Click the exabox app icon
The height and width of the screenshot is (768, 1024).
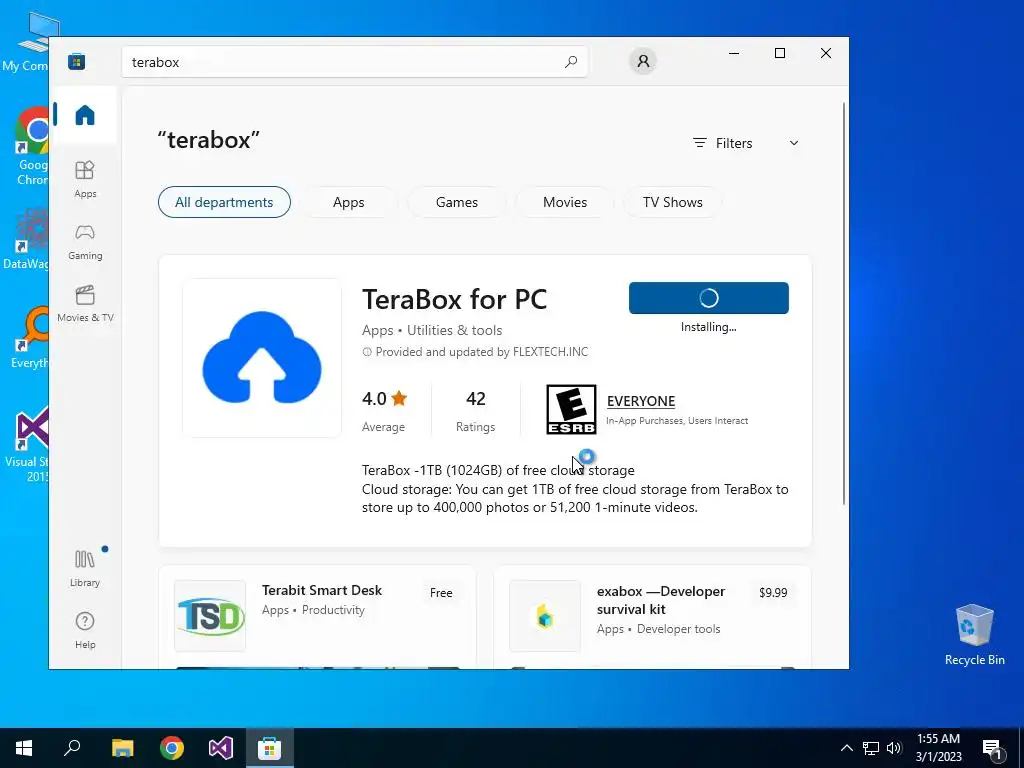[545, 616]
